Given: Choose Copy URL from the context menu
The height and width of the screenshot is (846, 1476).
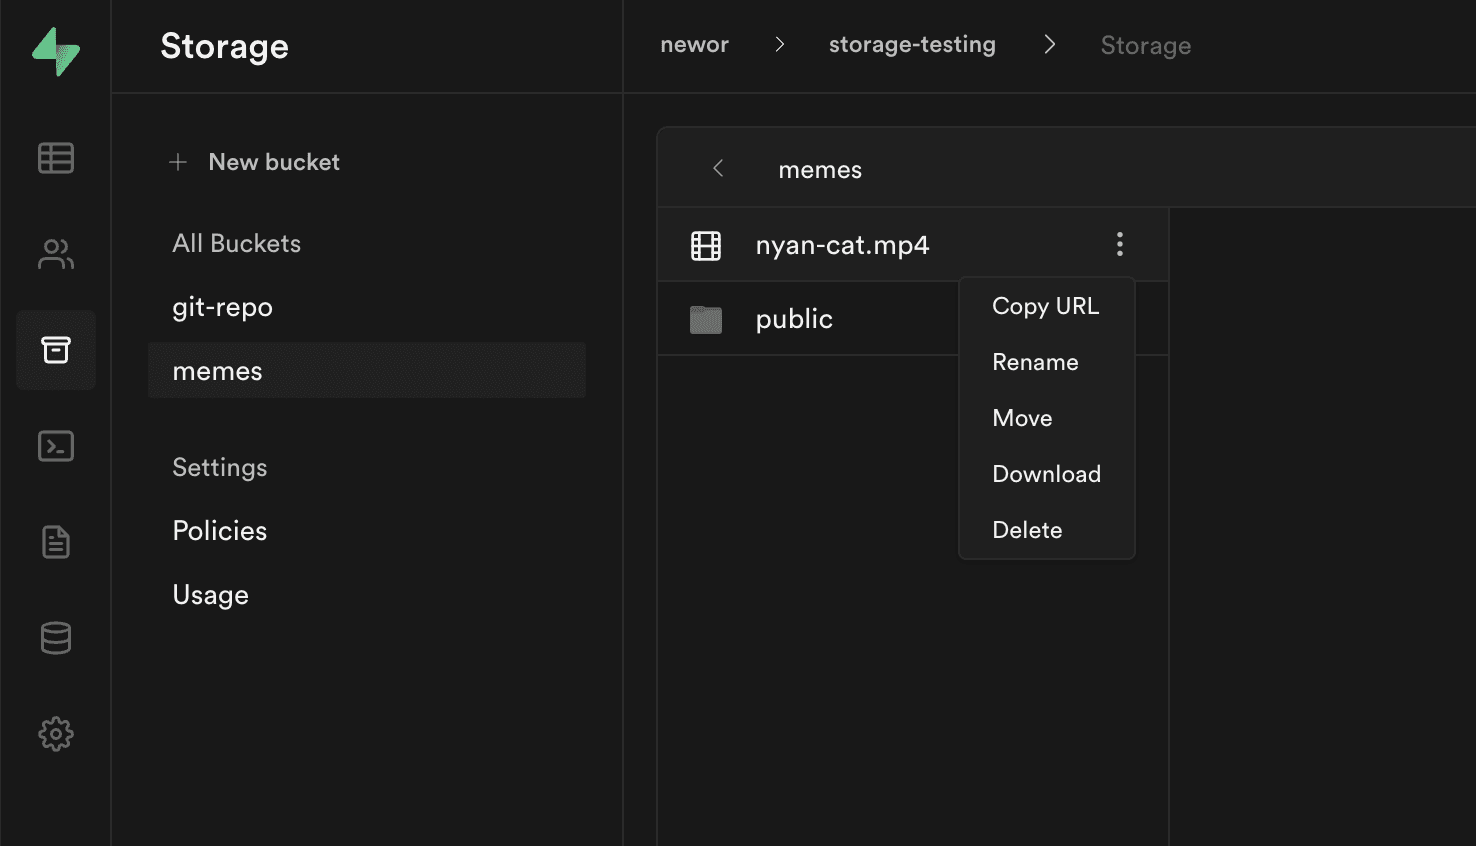Looking at the screenshot, I should [1045, 306].
